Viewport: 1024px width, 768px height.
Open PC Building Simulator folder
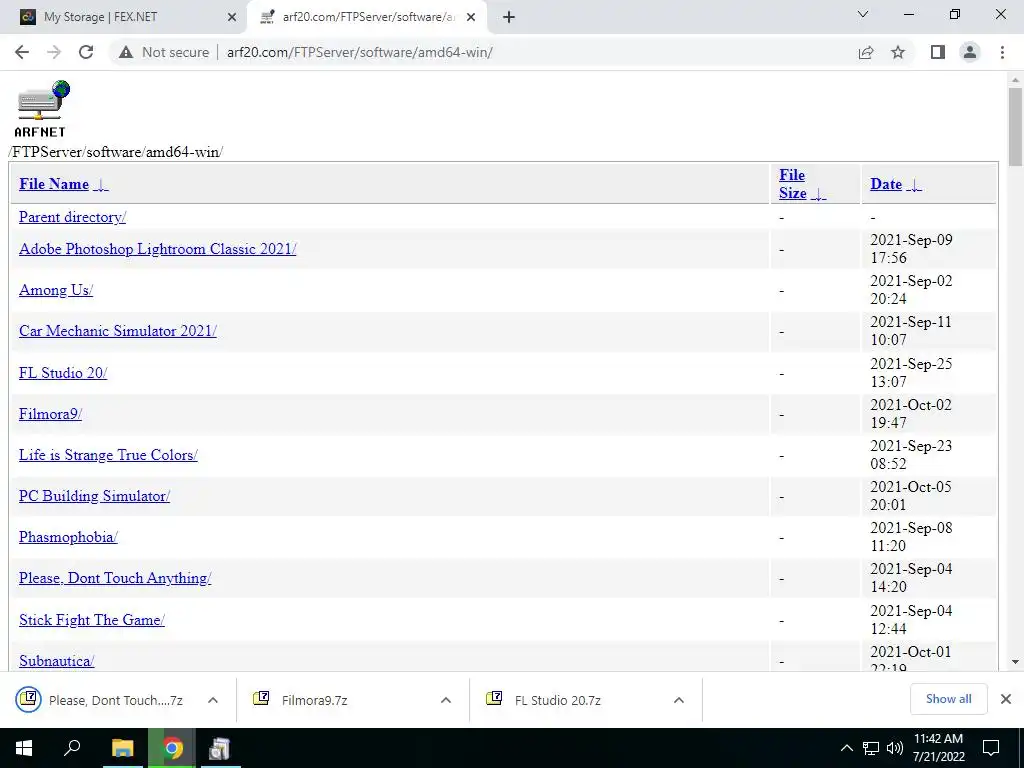95,496
